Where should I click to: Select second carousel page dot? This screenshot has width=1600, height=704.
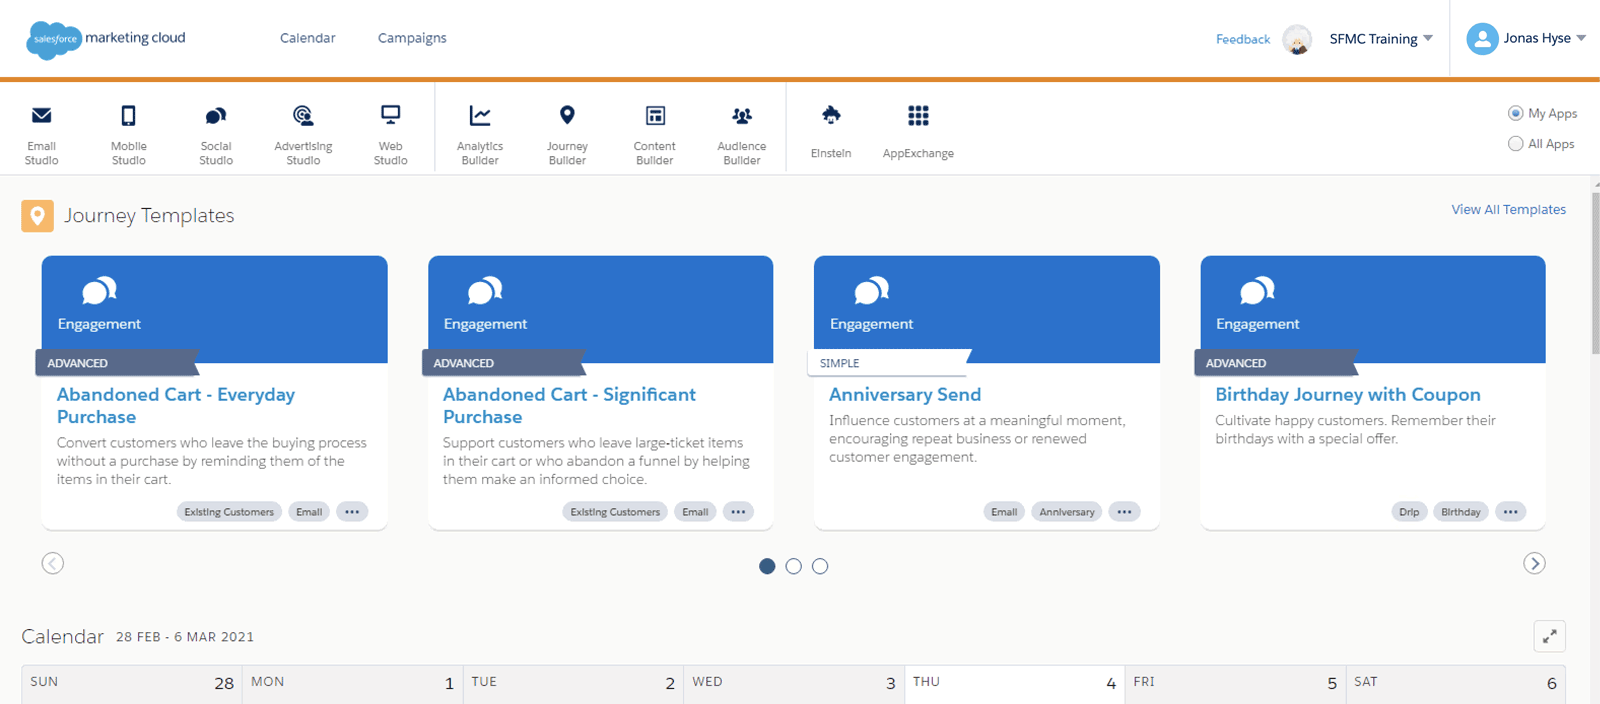tap(794, 566)
